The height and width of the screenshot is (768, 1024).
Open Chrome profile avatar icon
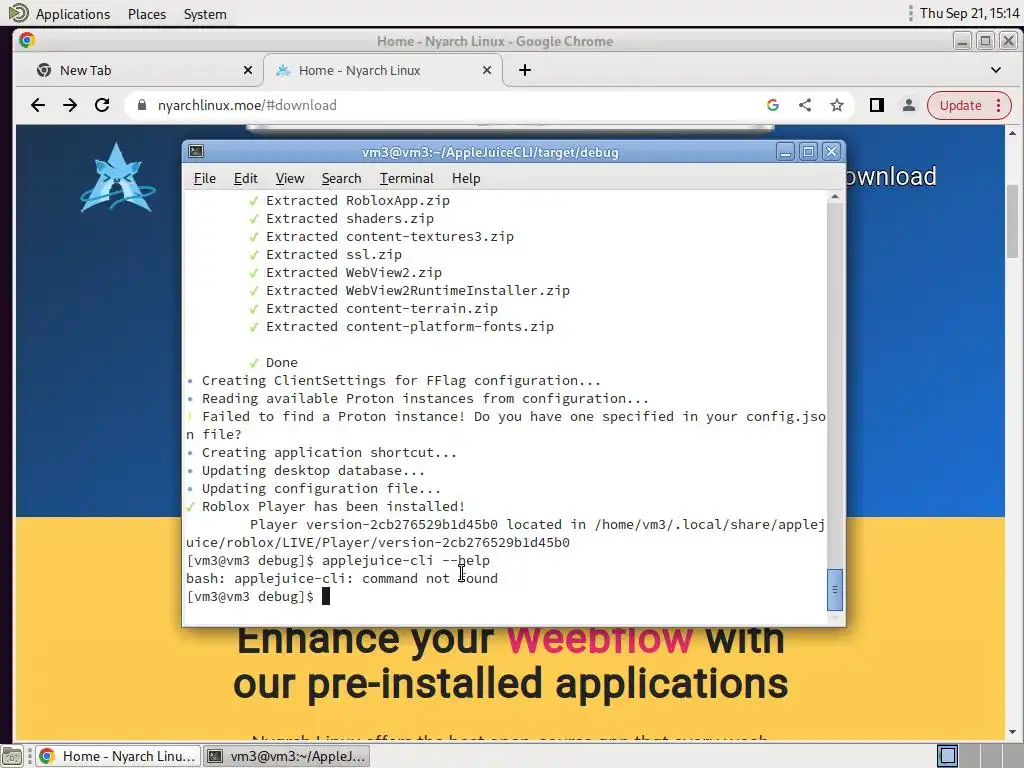coord(908,105)
